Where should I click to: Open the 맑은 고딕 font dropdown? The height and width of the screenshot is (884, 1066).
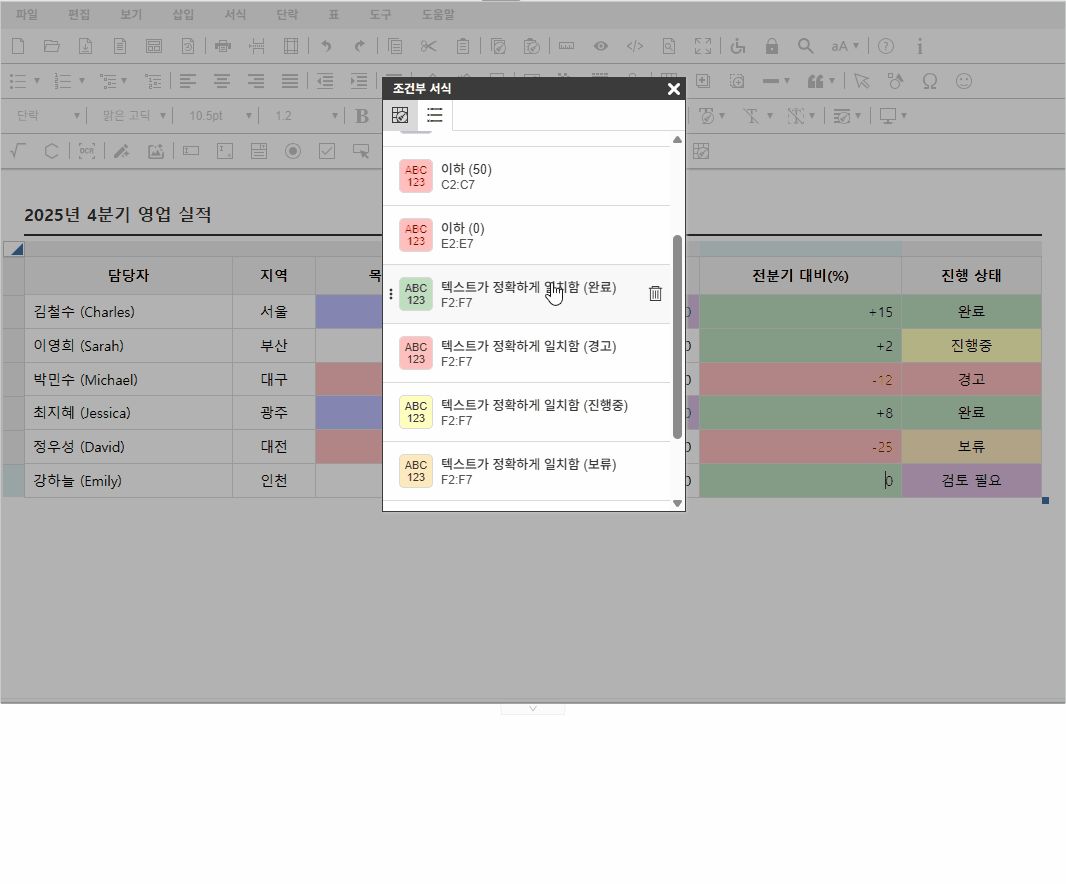128,116
